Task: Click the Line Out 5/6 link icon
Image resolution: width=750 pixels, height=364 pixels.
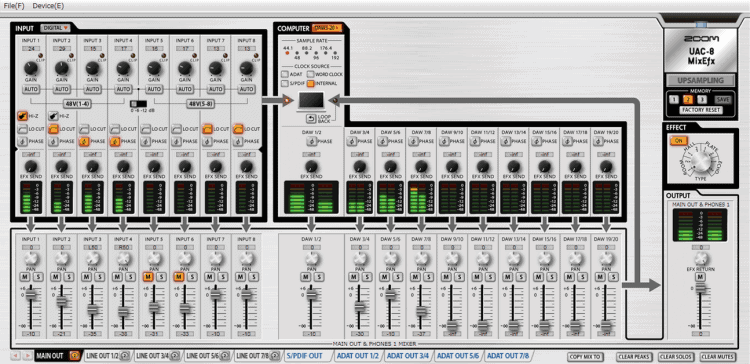Action: (225, 356)
